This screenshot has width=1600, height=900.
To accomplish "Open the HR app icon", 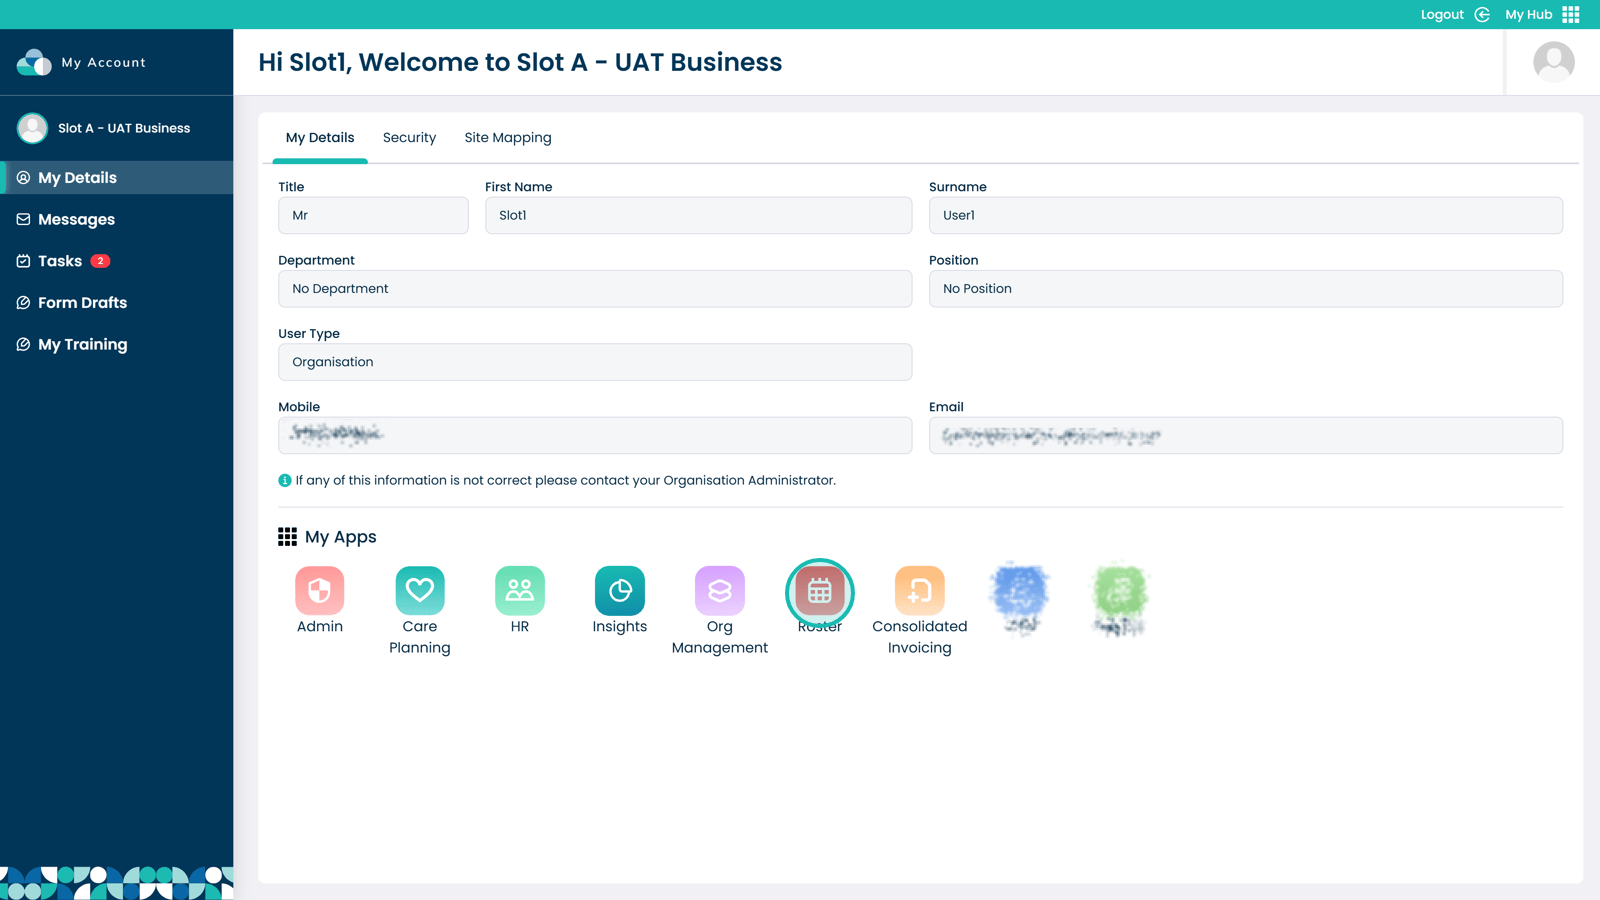I will (520, 591).
